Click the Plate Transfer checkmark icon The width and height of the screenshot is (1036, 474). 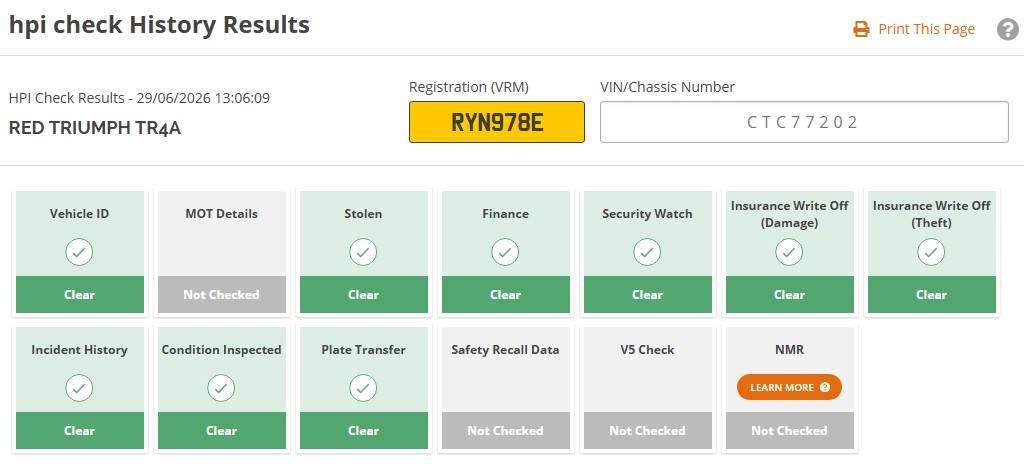click(363, 388)
